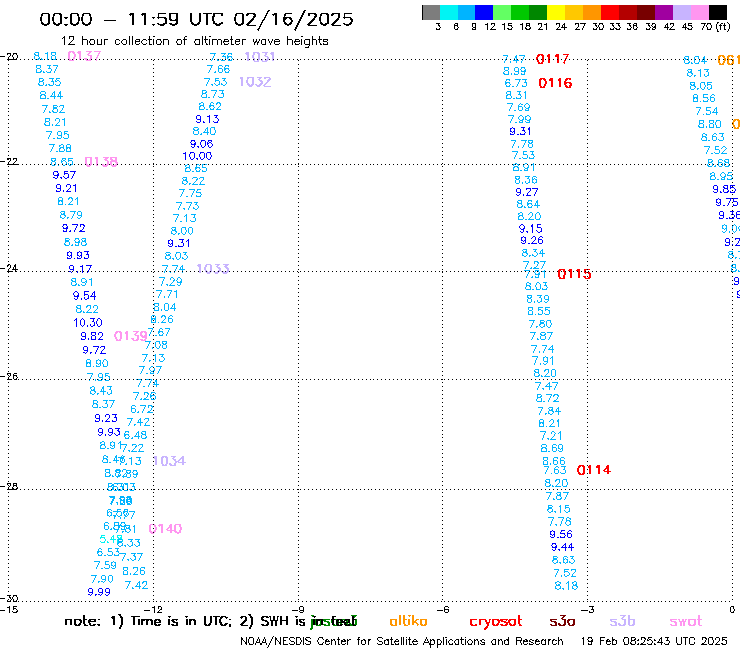Viewport: 740px width, 650px height.
Task: Click the cryosat time stamp '0115'
Action: click(x=574, y=274)
